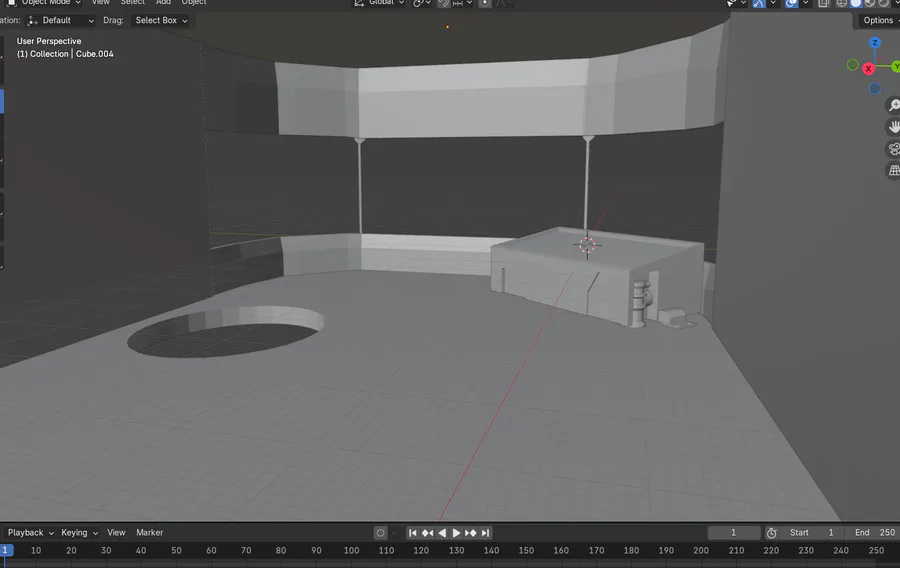This screenshot has height=568, width=900.
Task: Toggle the preview range stopwatch icon
Action: tap(771, 533)
